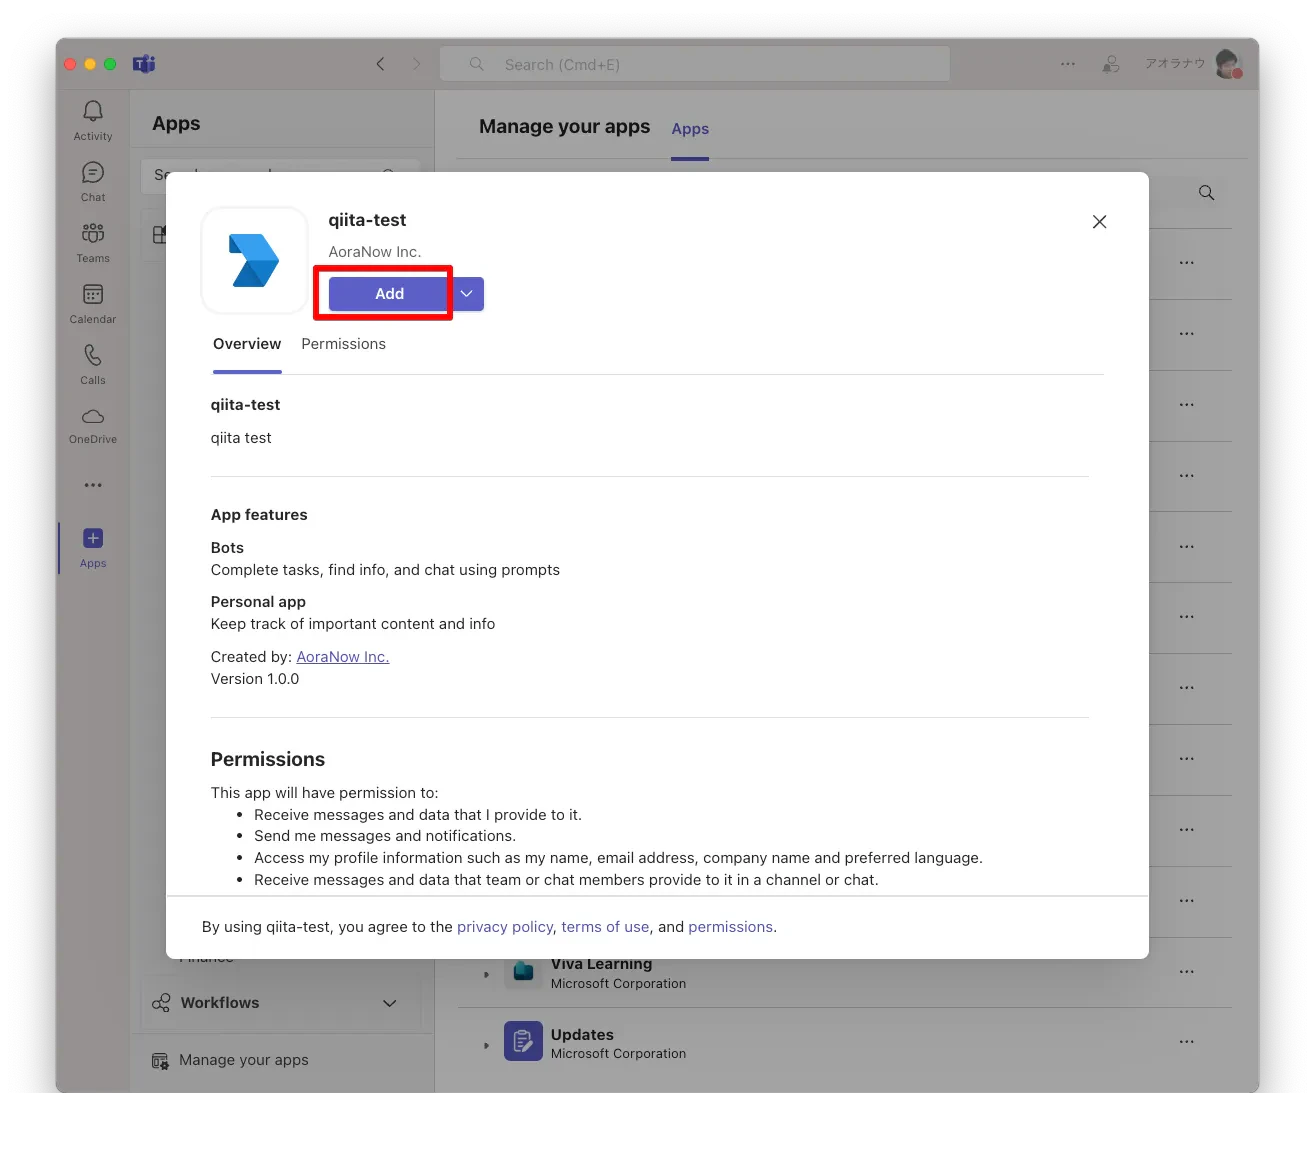This screenshot has width=1315, height=1167.
Task: Focus the Search (Cmd+E) field
Action: pos(695,64)
